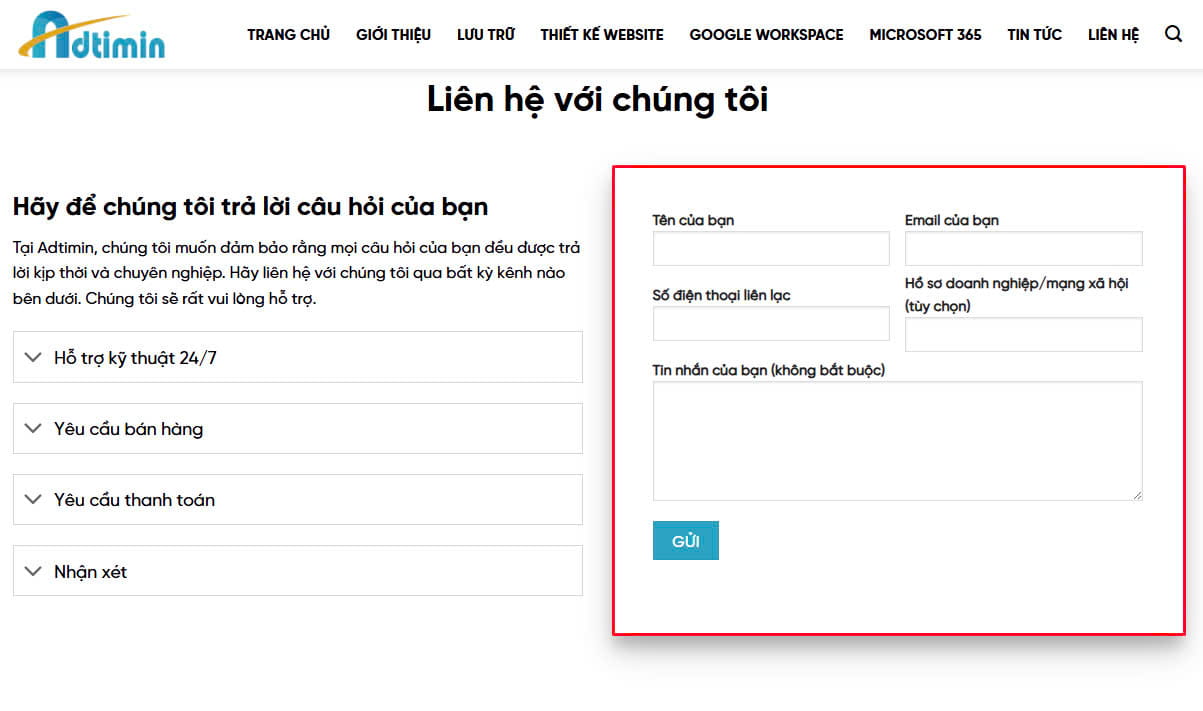Expand the Hỗ trợ kỹ thuật 24/7 section
This screenshot has width=1203, height=711.
point(297,357)
